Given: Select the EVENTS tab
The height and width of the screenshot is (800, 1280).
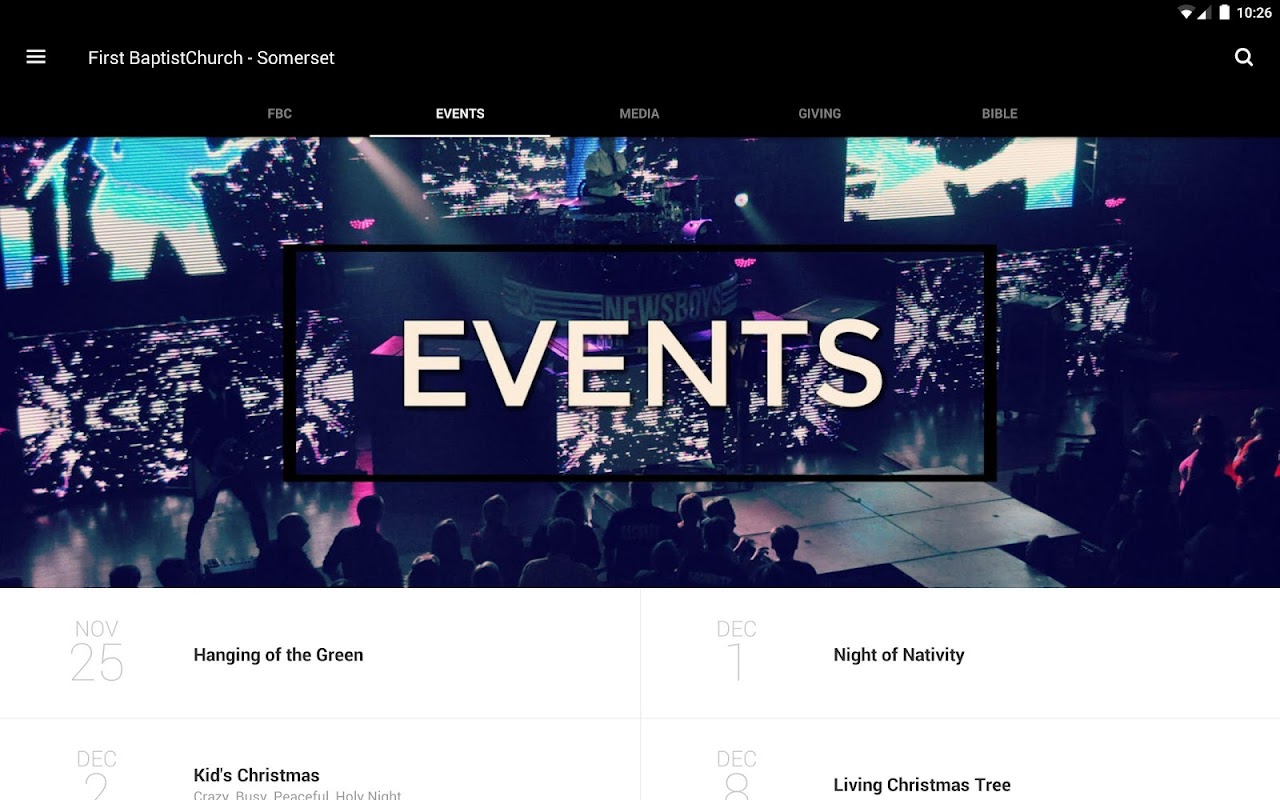Looking at the screenshot, I should tap(460, 114).
